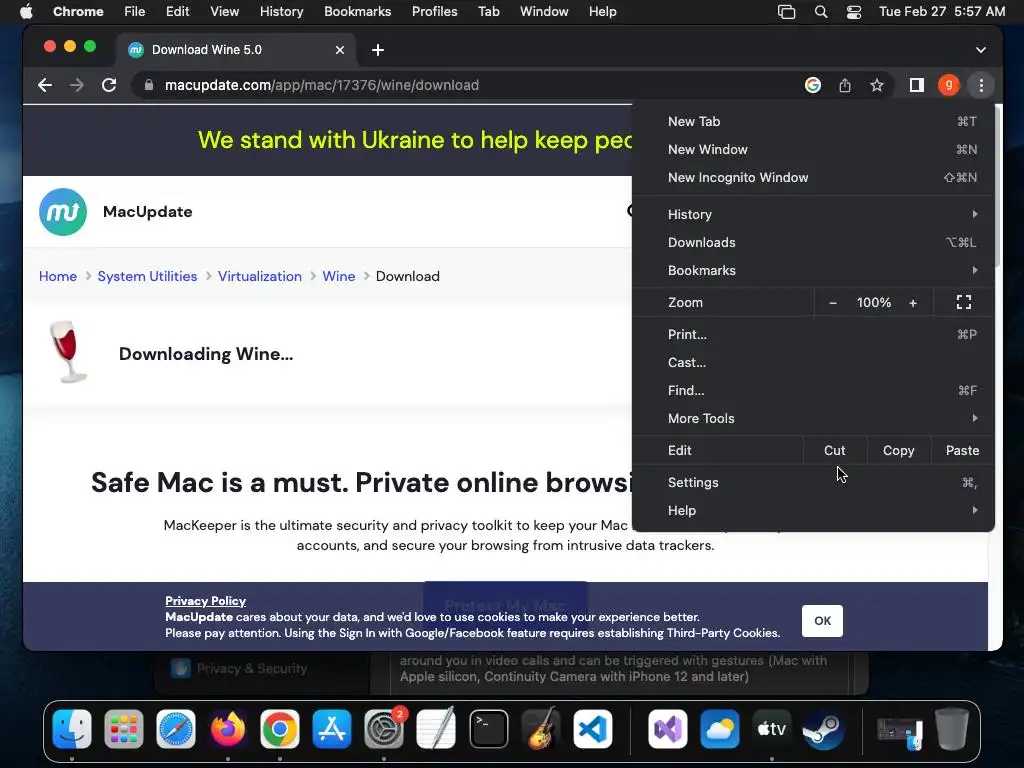Decrease zoom with the minus button
Viewport: 1024px width, 768px height.
833,302
